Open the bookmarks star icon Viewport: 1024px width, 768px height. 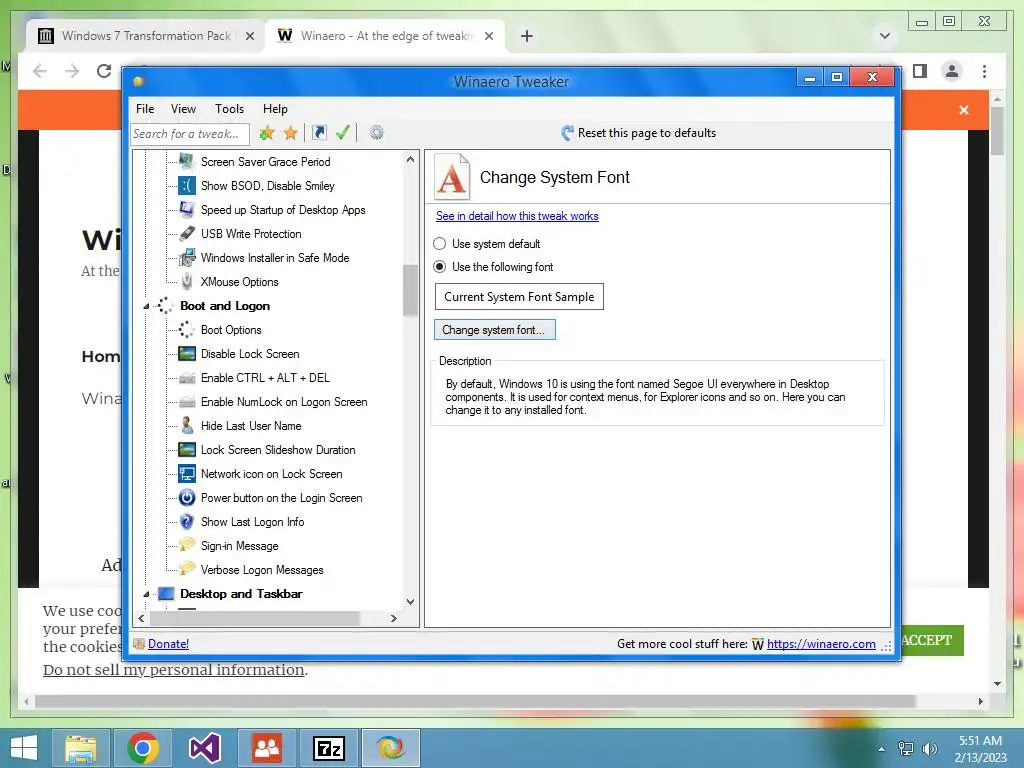pyautogui.click(x=291, y=133)
